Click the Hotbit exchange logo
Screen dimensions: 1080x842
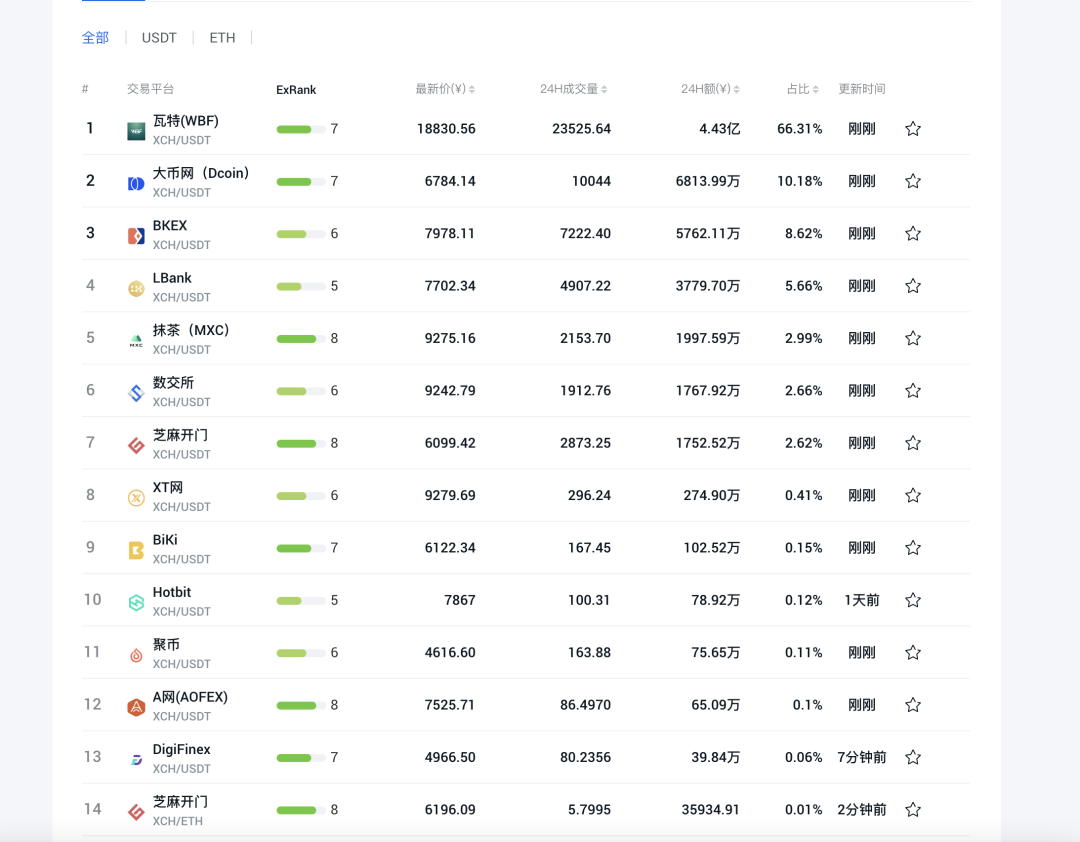(136, 602)
